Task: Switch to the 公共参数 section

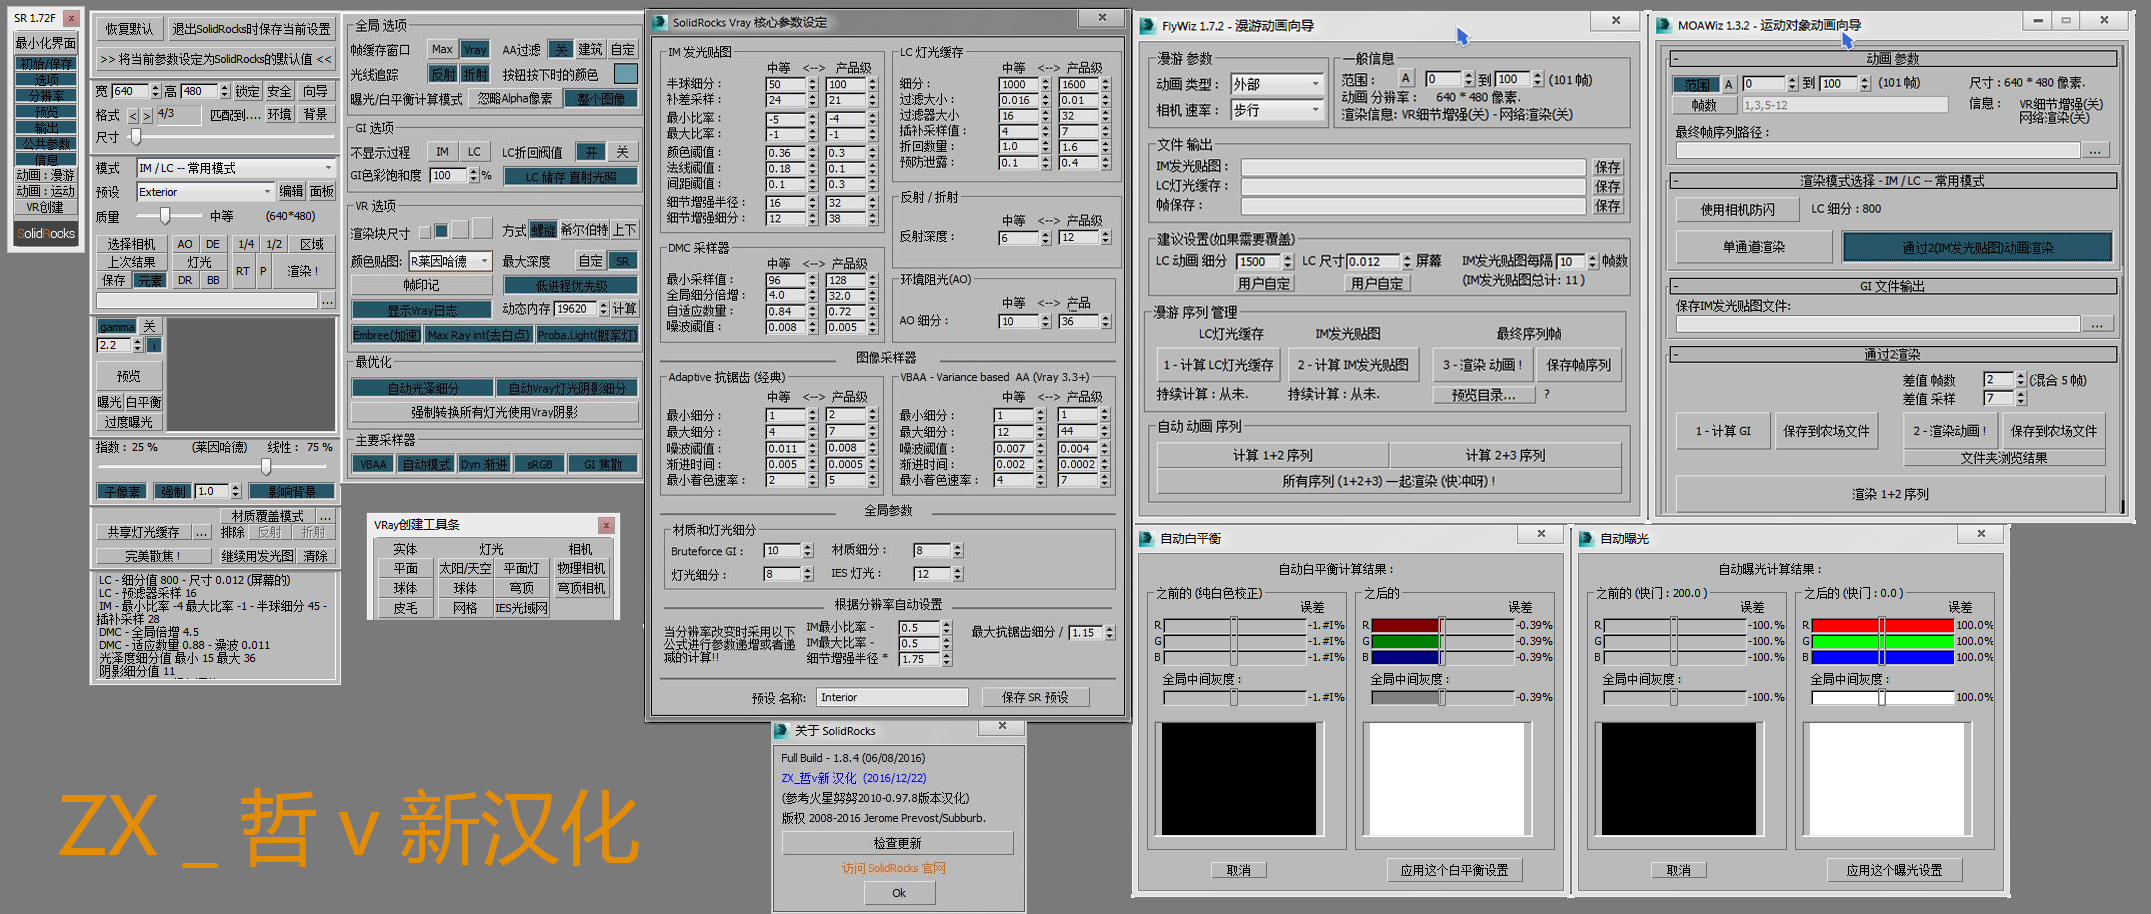Action: tap(46, 143)
